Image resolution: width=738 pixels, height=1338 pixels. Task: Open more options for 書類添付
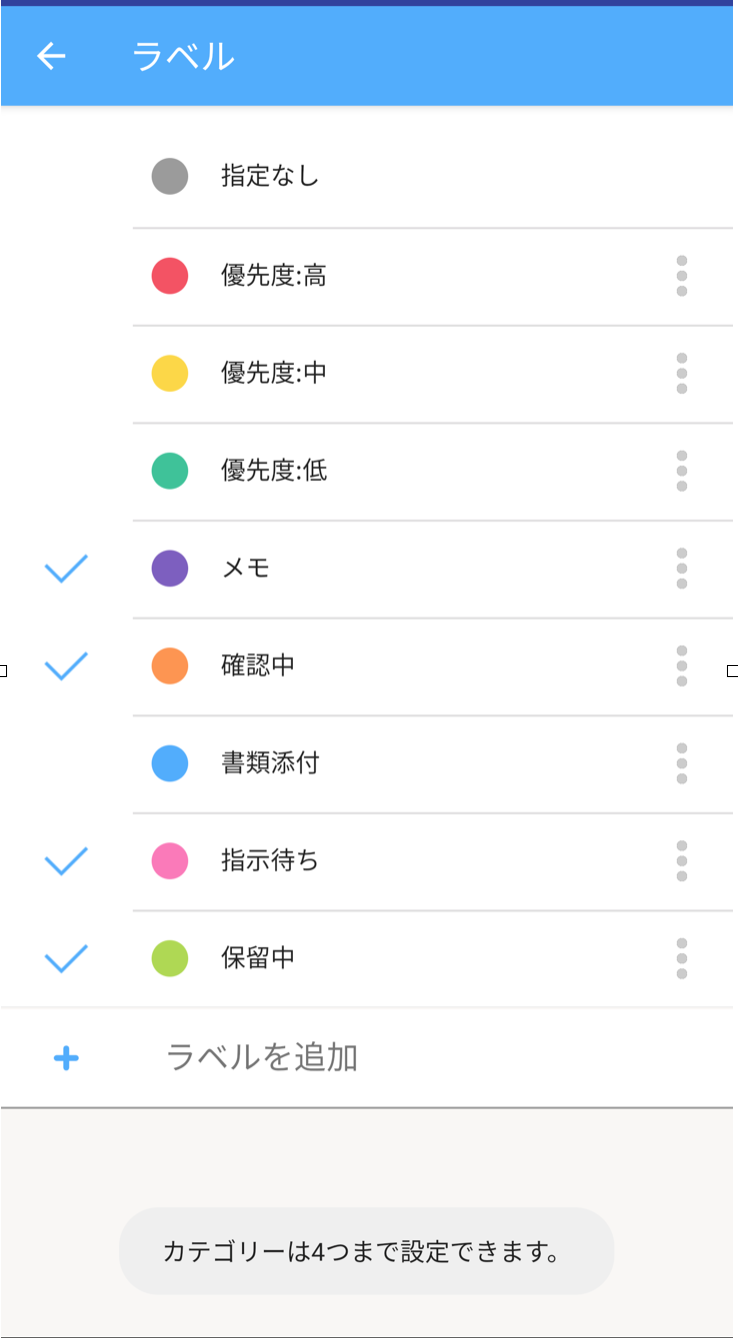pyautogui.click(x=682, y=763)
